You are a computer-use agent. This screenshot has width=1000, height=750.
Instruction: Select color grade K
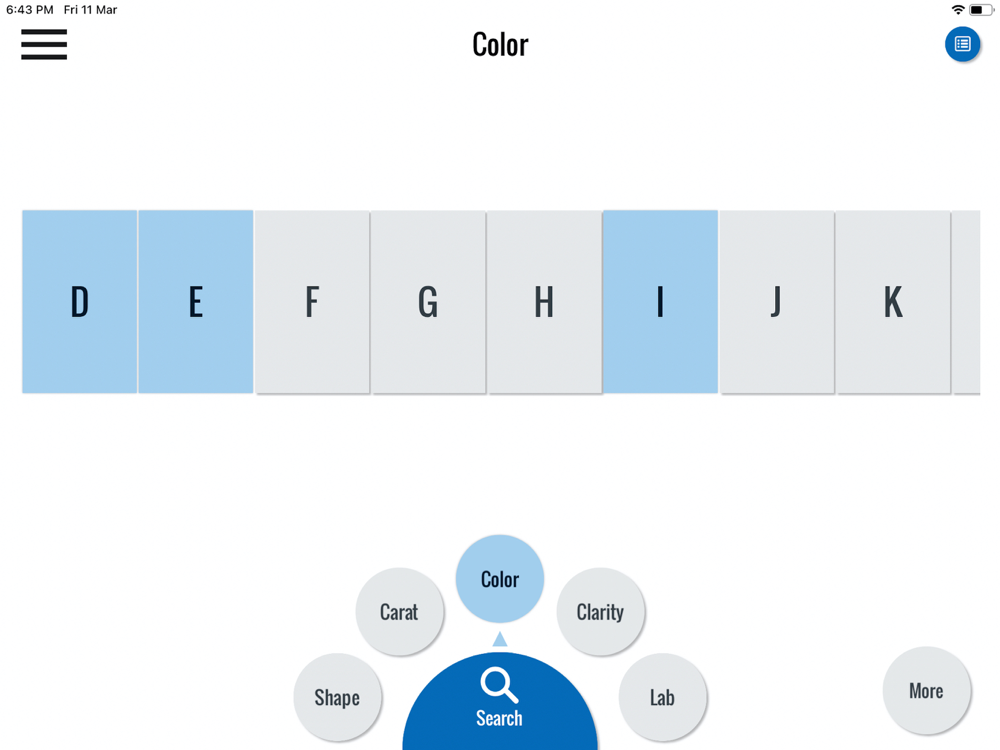coord(892,301)
